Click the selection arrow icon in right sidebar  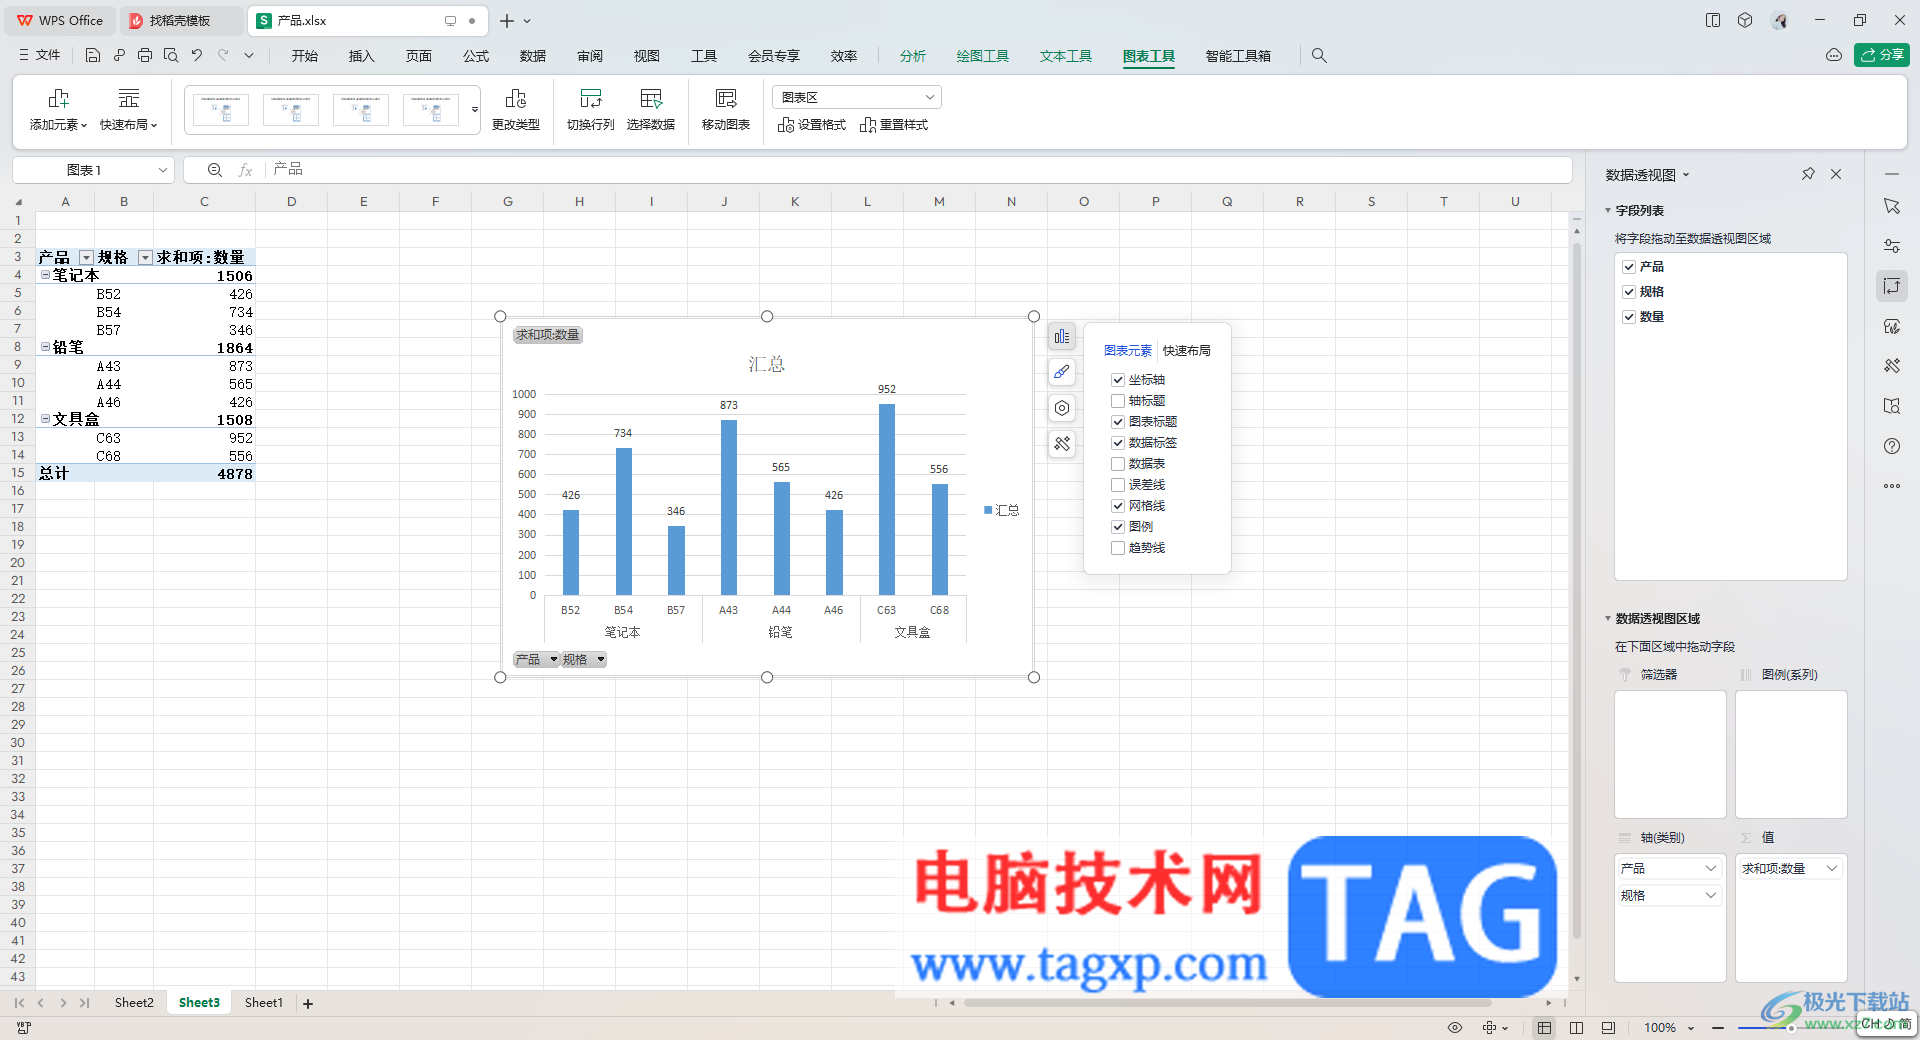coord(1891,206)
